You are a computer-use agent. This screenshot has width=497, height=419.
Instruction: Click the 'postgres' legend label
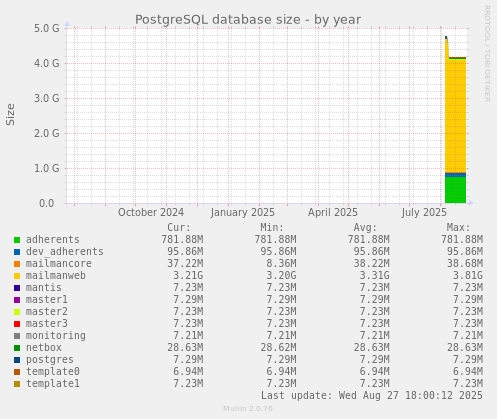tap(50, 360)
